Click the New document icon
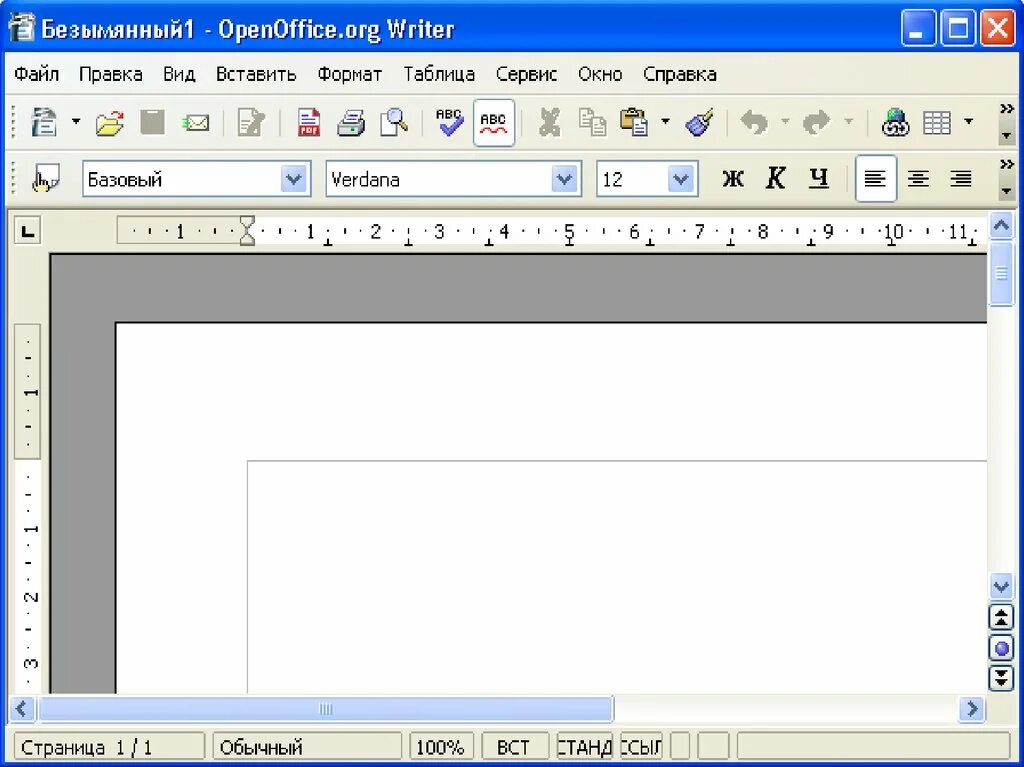Viewport: 1024px width, 767px height. pyautogui.click(x=44, y=122)
